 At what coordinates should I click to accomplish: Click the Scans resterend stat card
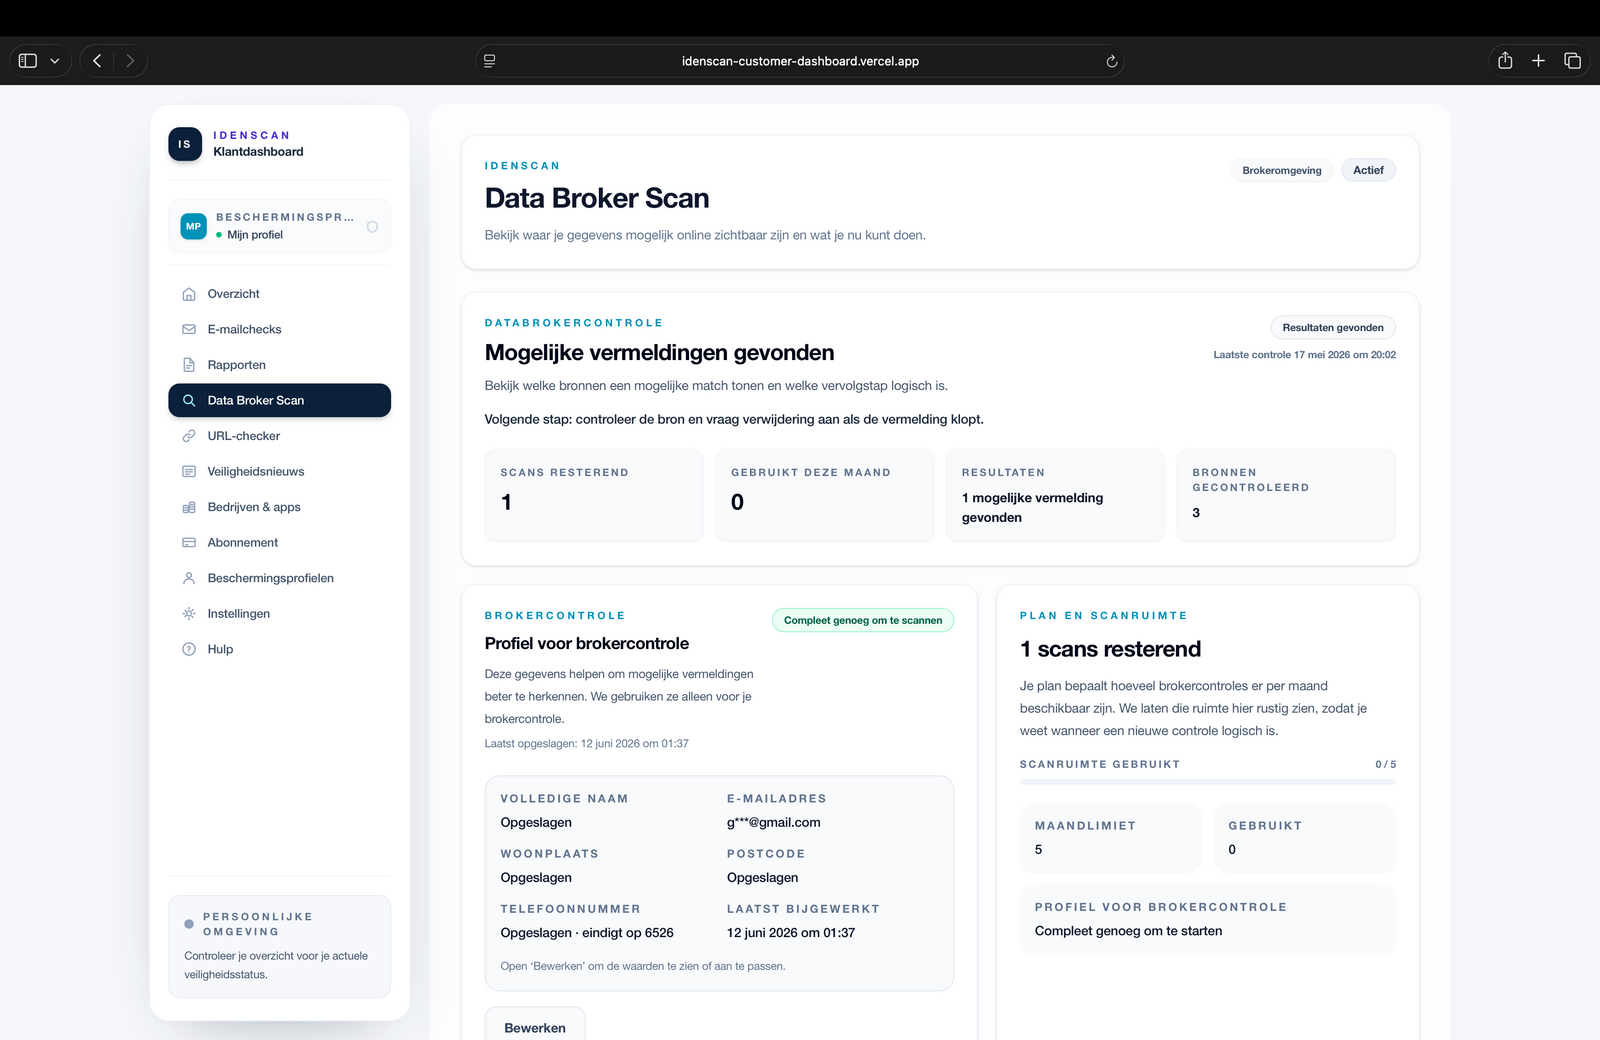coord(594,496)
